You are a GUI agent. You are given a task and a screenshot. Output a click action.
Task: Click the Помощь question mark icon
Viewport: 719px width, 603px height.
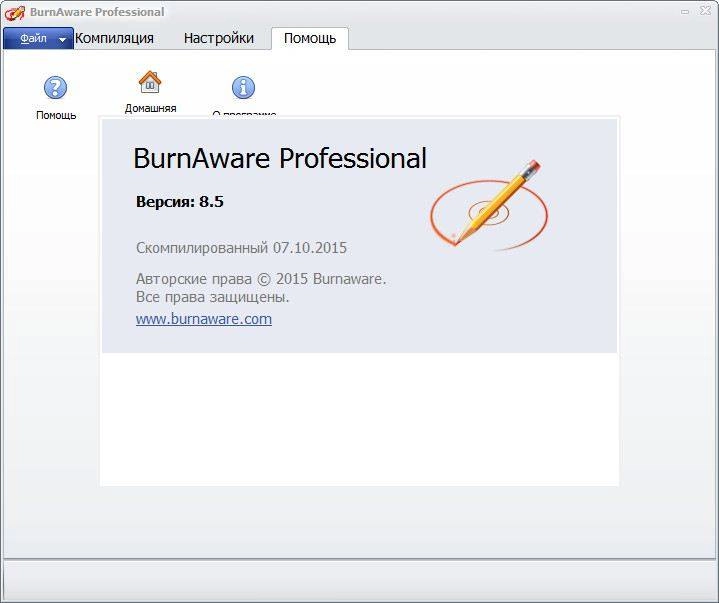tap(55, 87)
